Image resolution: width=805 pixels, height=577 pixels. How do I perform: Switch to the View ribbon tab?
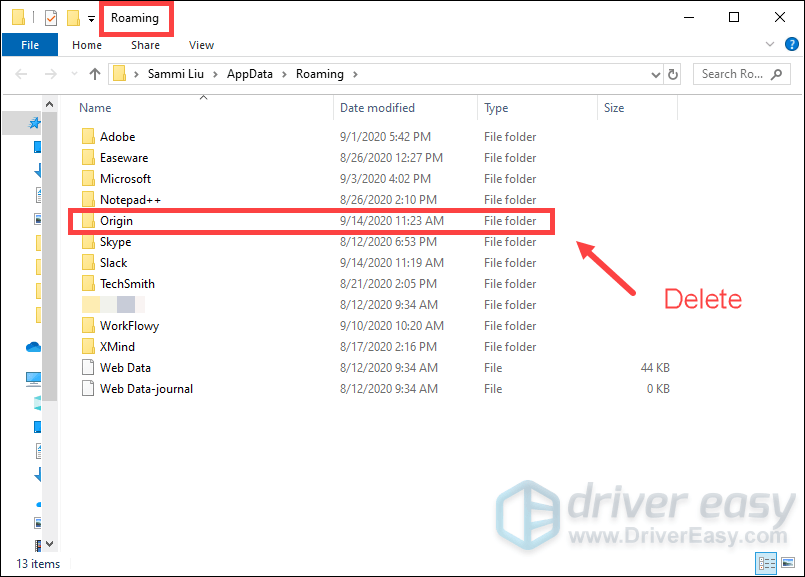pos(201,45)
